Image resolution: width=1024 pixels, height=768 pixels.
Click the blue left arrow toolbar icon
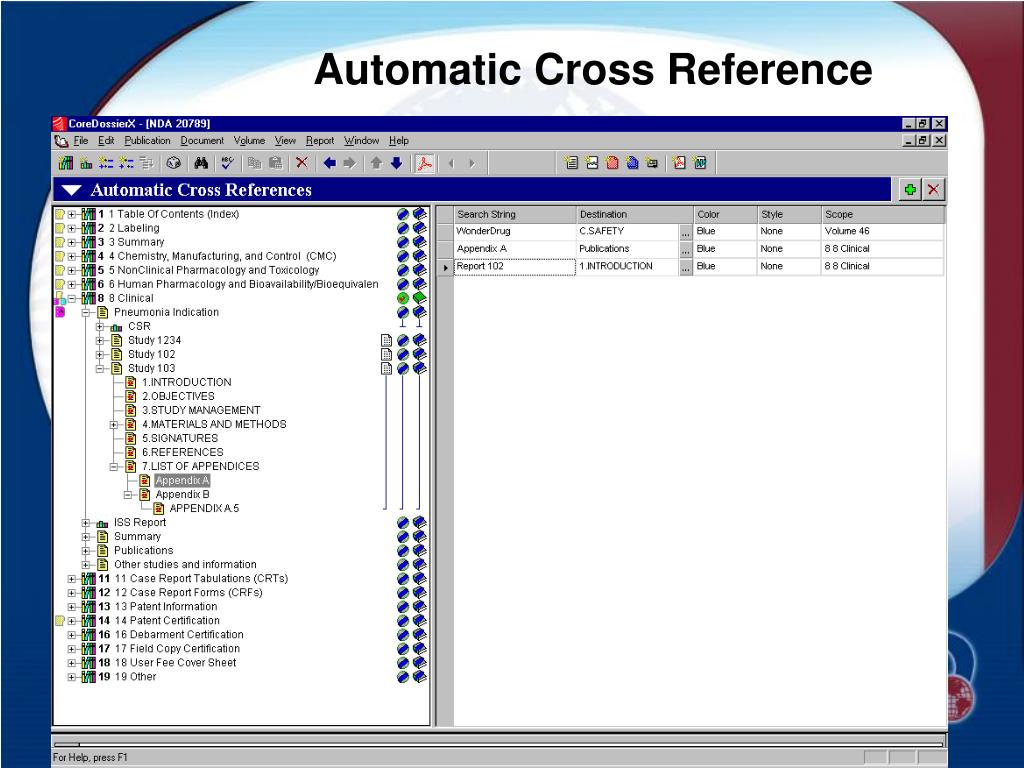coord(329,163)
